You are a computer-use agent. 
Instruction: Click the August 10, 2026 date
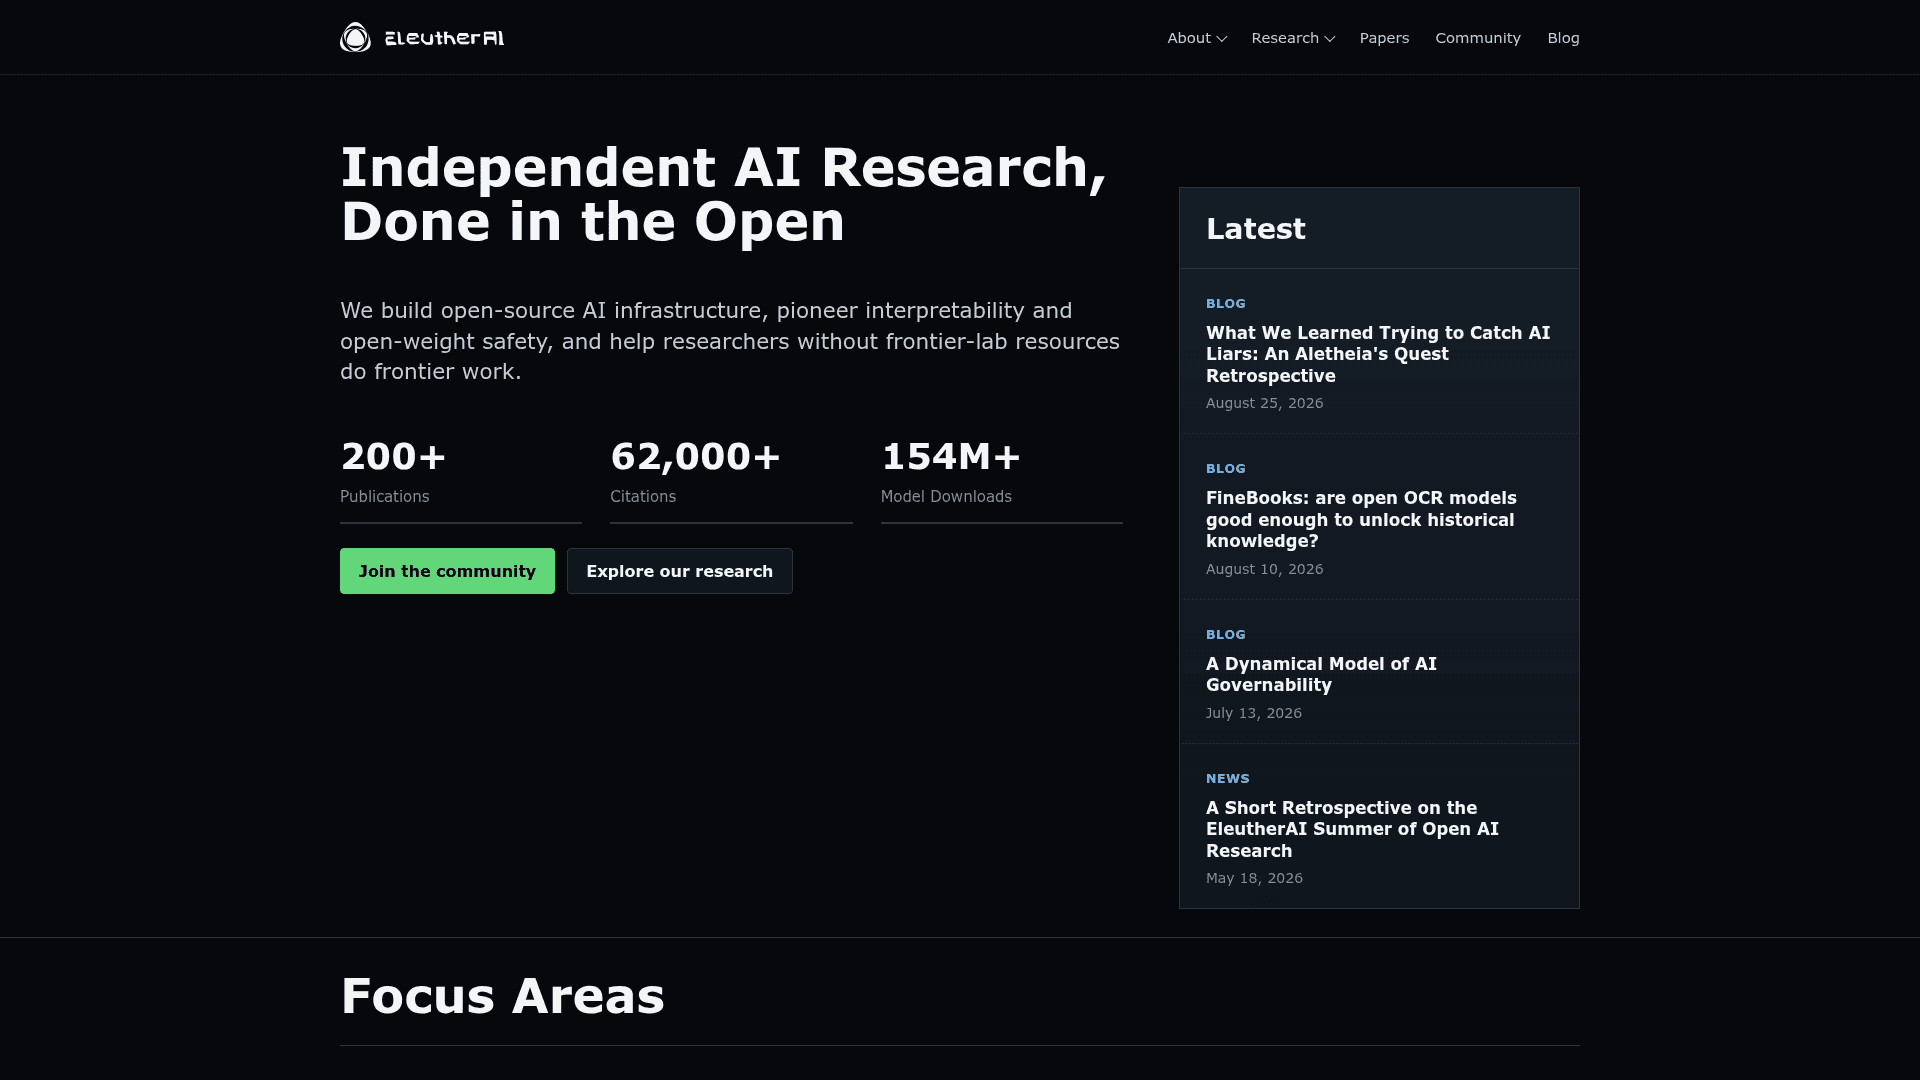(1264, 569)
